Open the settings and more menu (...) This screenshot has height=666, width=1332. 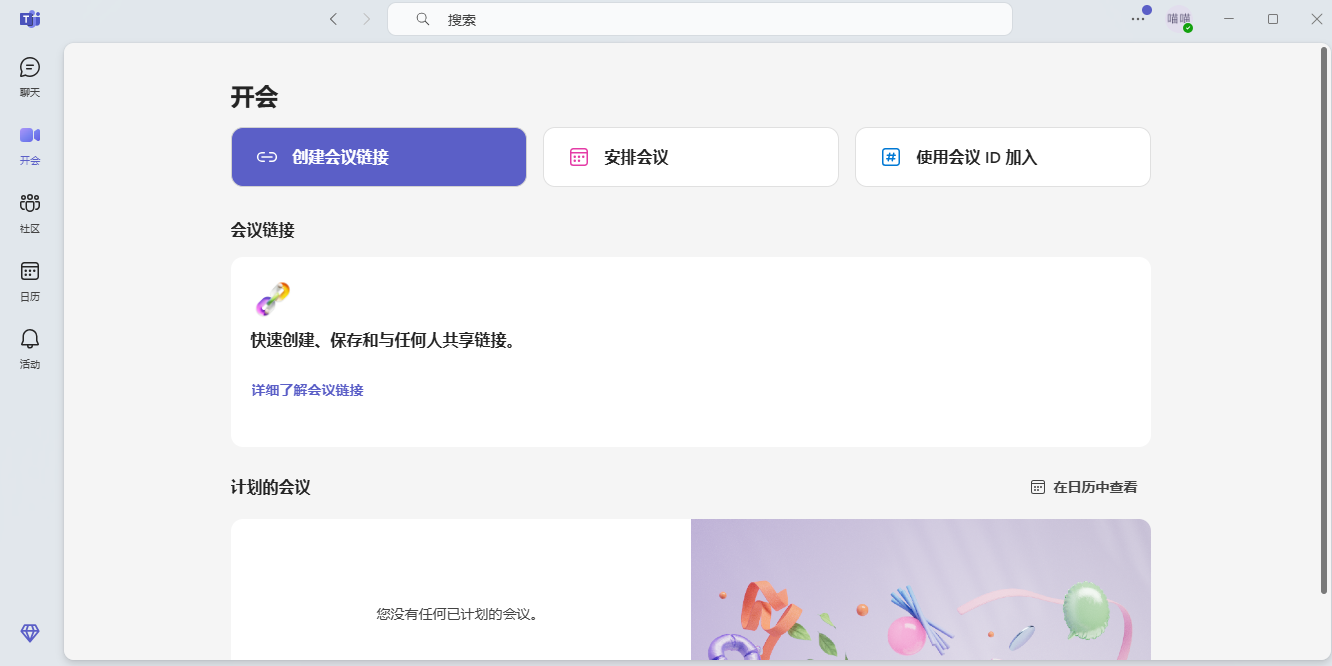click(x=1137, y=18)
